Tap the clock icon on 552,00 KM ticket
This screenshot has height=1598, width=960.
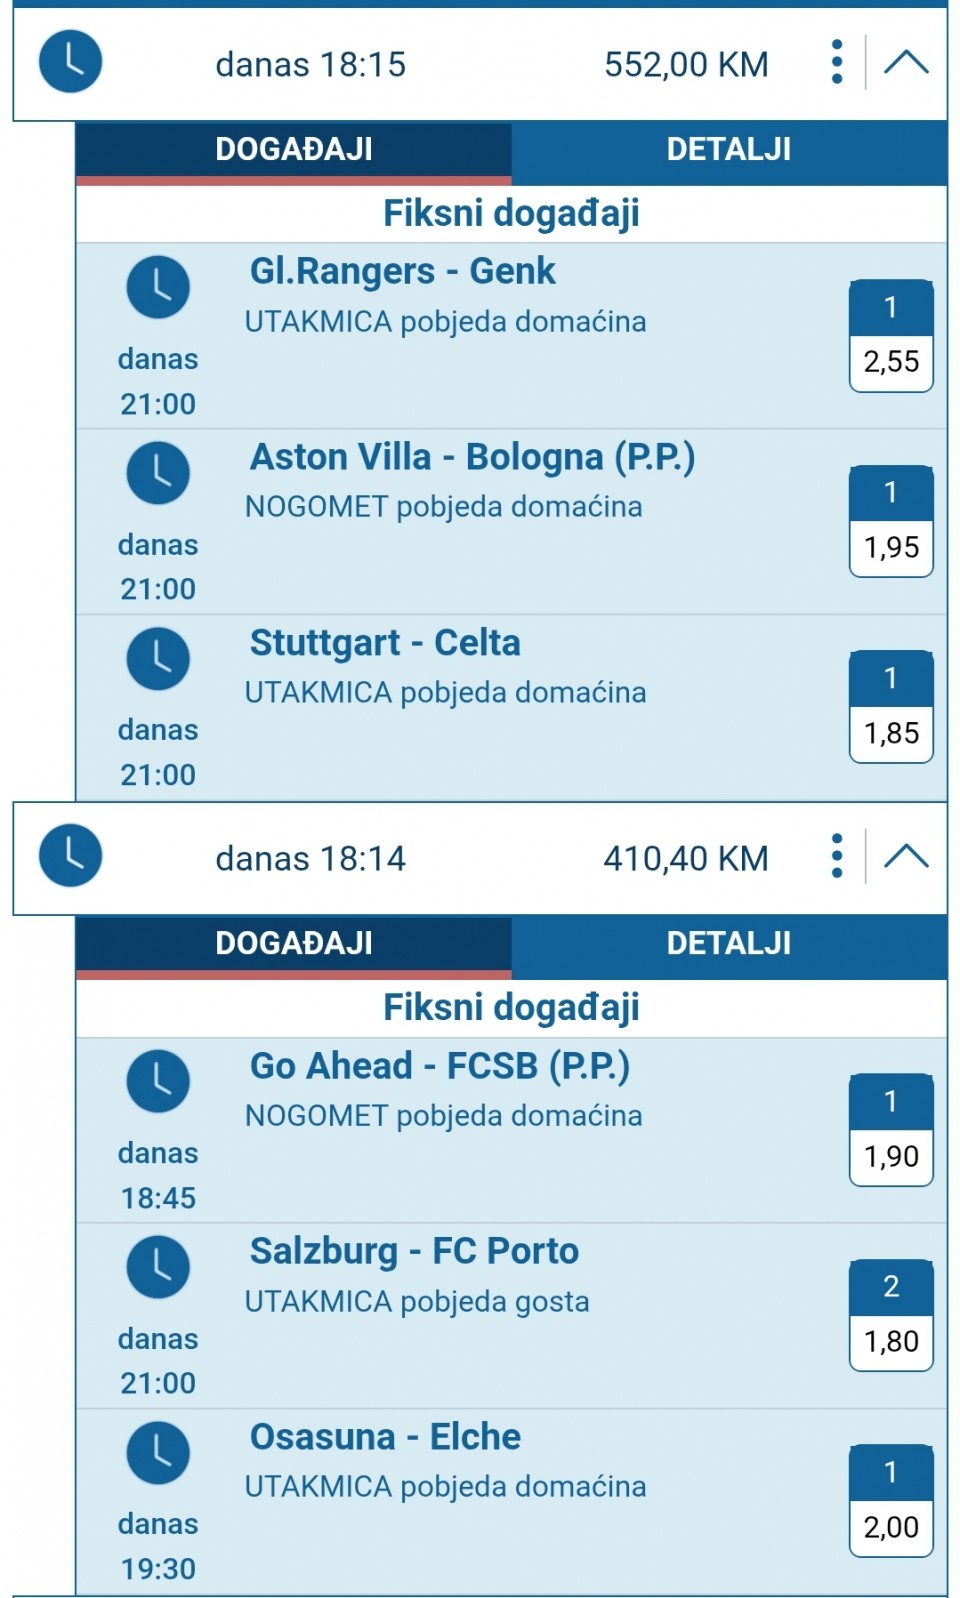[x=70, y=62]
